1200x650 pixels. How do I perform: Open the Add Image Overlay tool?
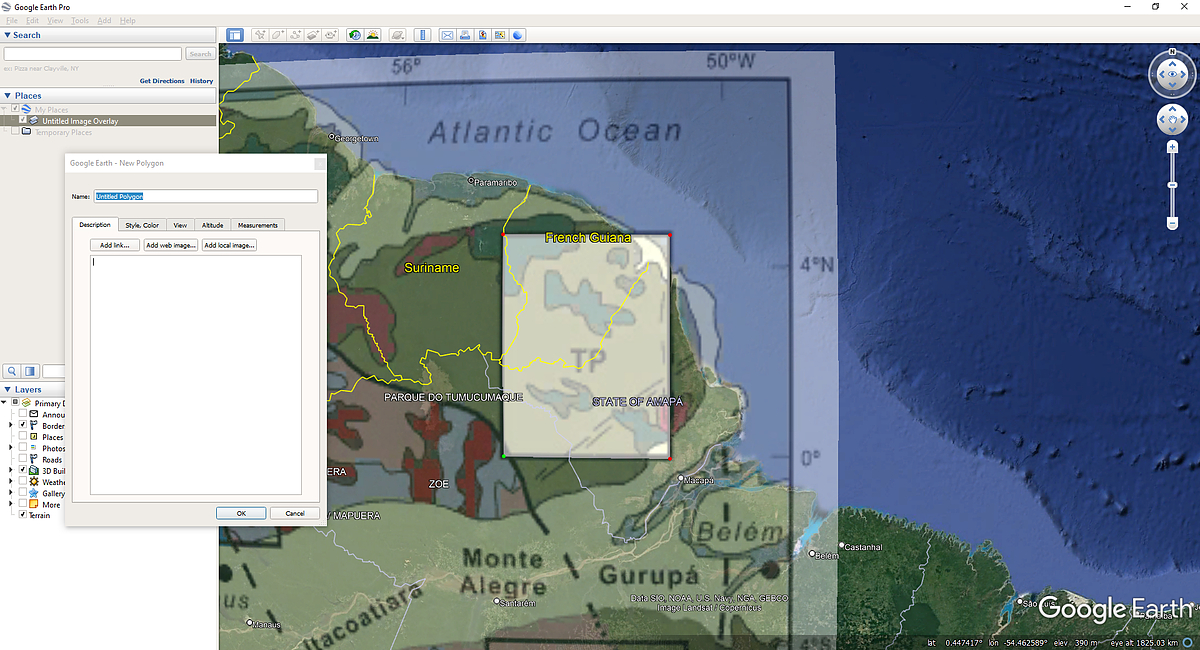coord(315,34)
